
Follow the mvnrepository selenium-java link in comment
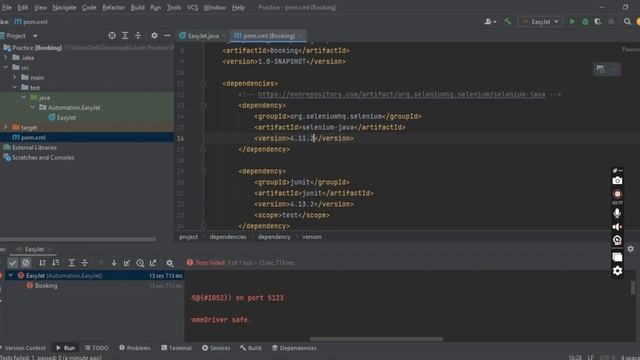pyautogui.click(x=401, y=94)
